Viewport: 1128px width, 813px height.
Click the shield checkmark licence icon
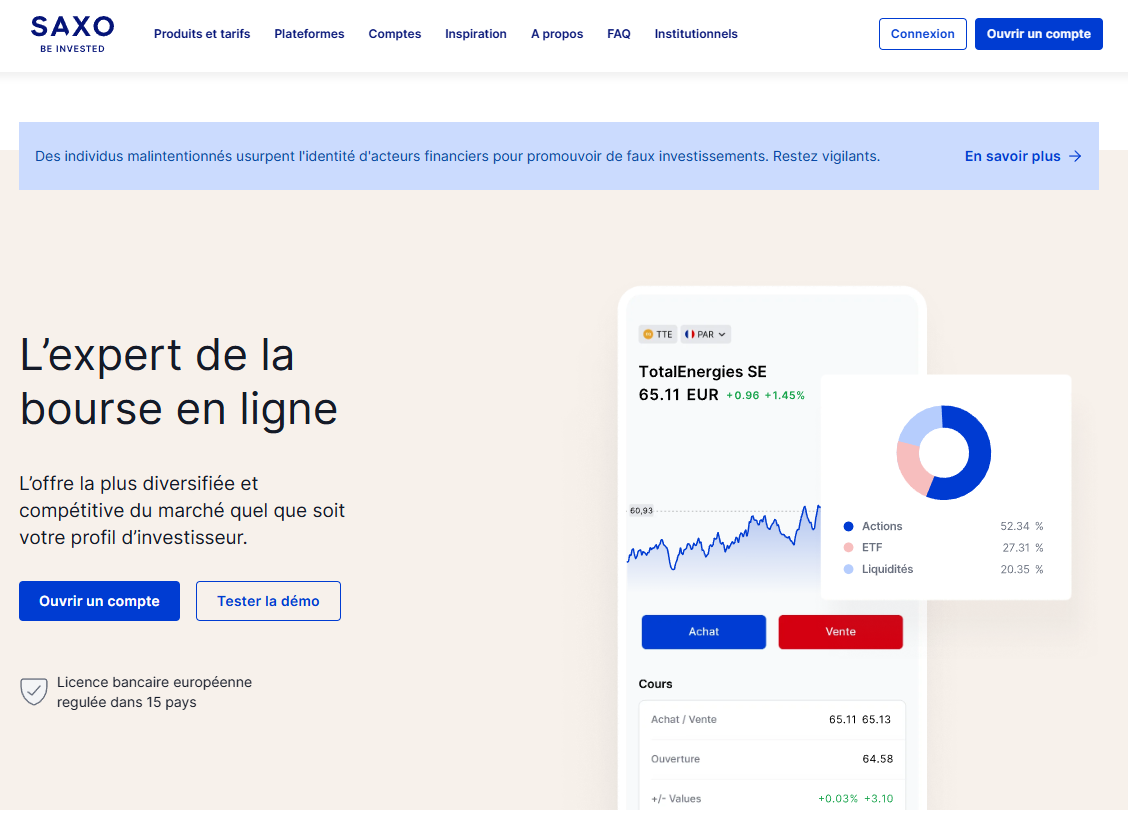[34, 692]
